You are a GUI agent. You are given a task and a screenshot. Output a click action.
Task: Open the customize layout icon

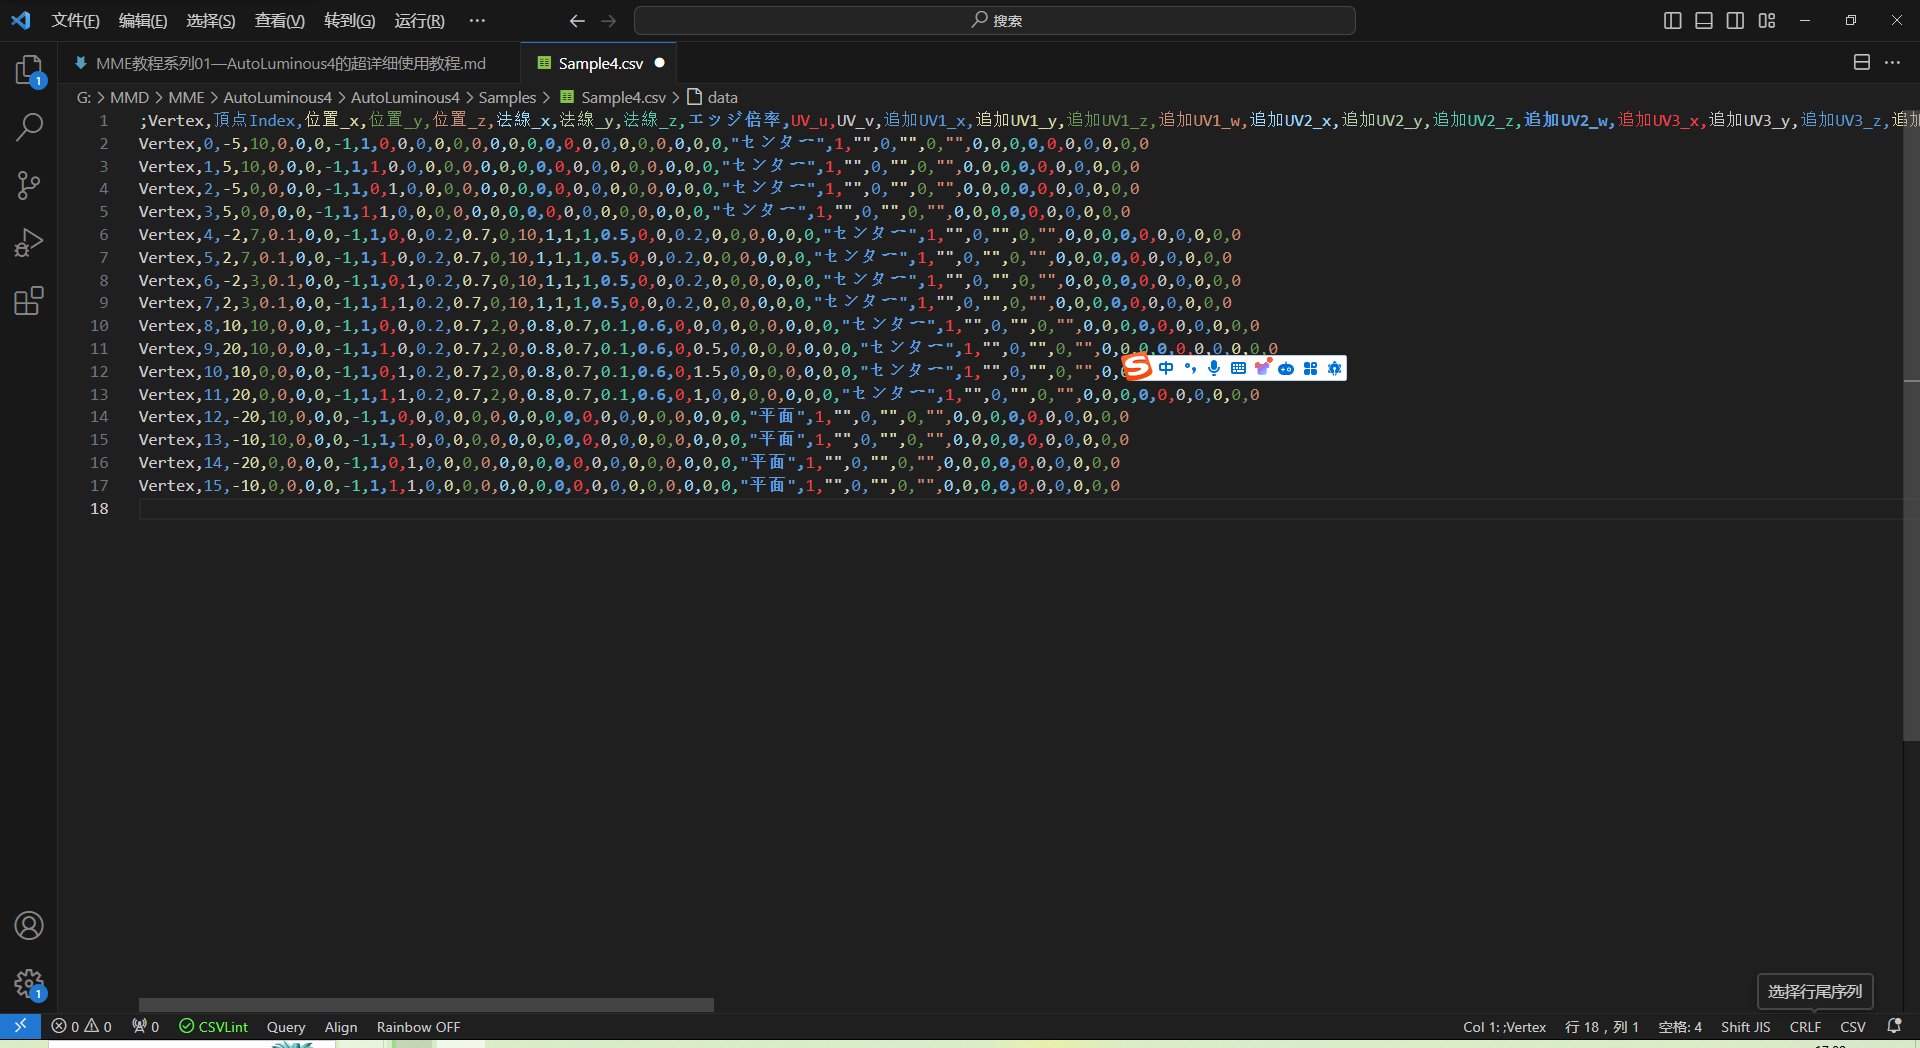[x=1767, y=20]
